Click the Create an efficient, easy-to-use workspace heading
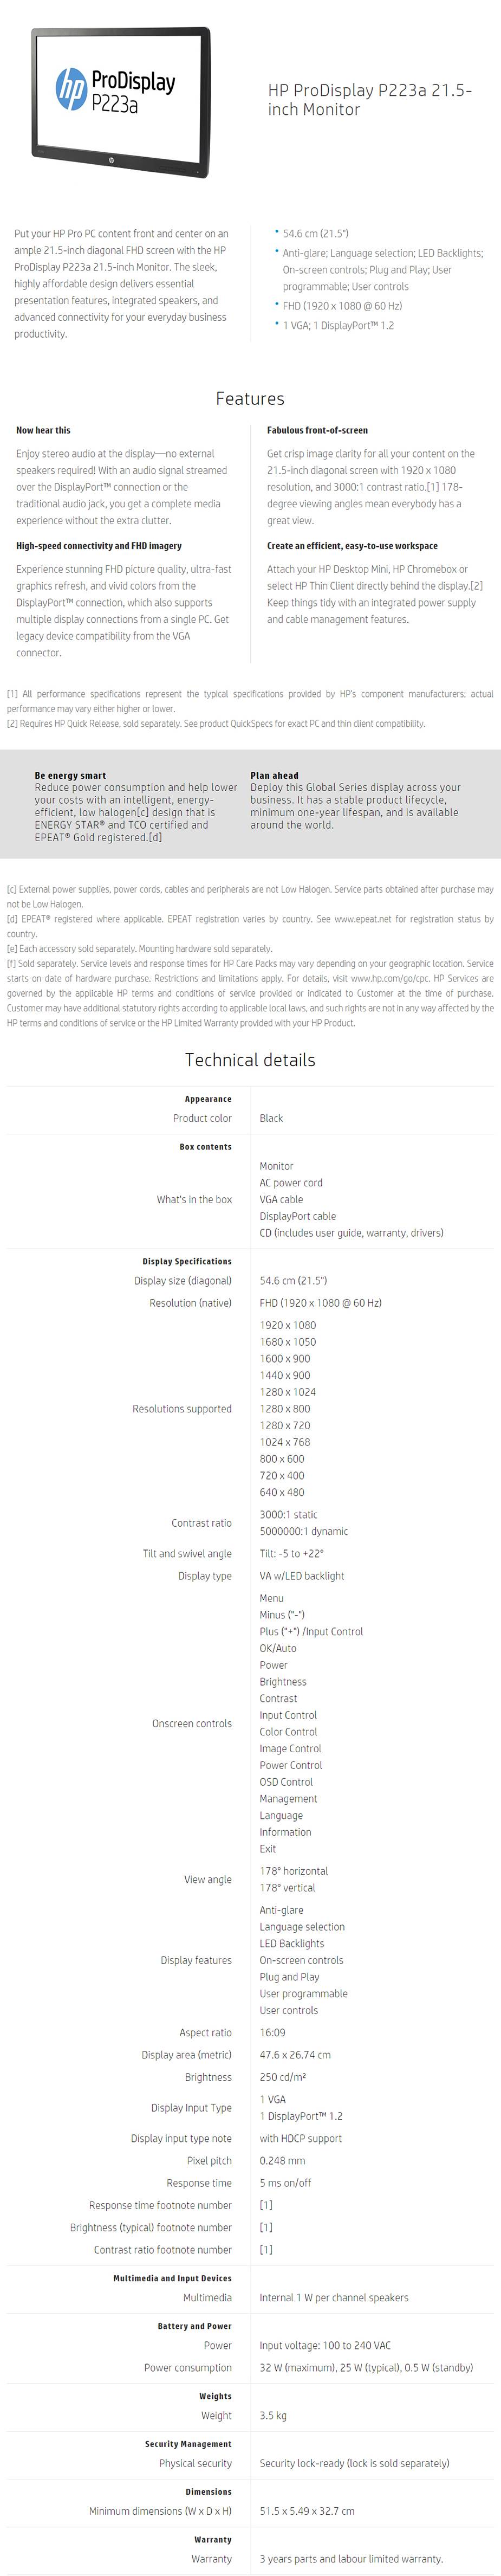The image size is (501, 2576). [352, 546]
